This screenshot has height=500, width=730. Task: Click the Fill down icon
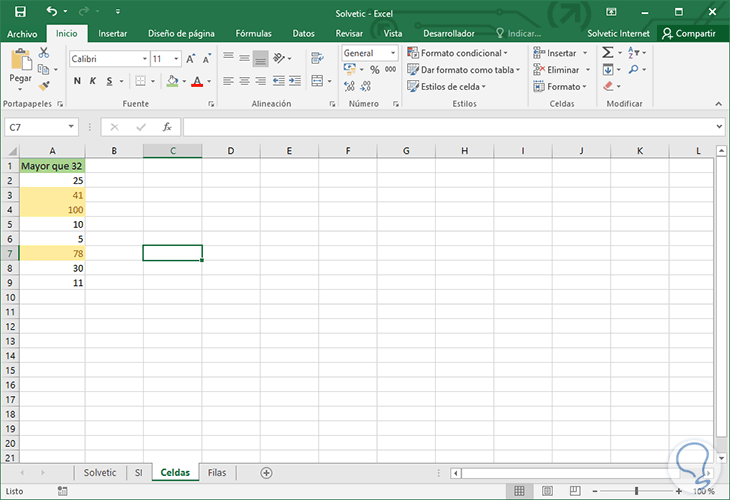(x=608, y=70)
